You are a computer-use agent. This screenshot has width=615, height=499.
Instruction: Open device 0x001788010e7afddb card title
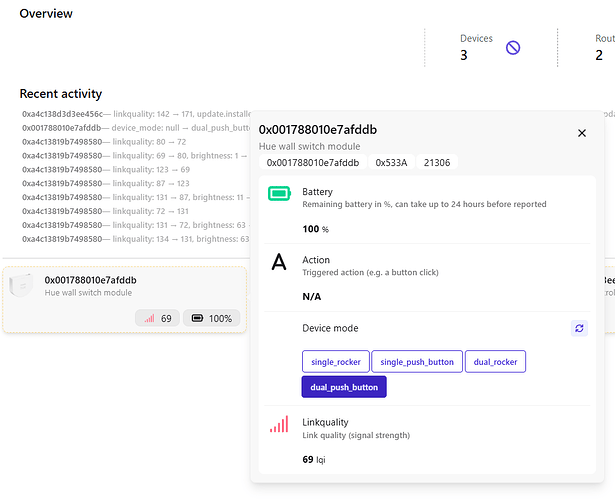(x=90, y=280)
